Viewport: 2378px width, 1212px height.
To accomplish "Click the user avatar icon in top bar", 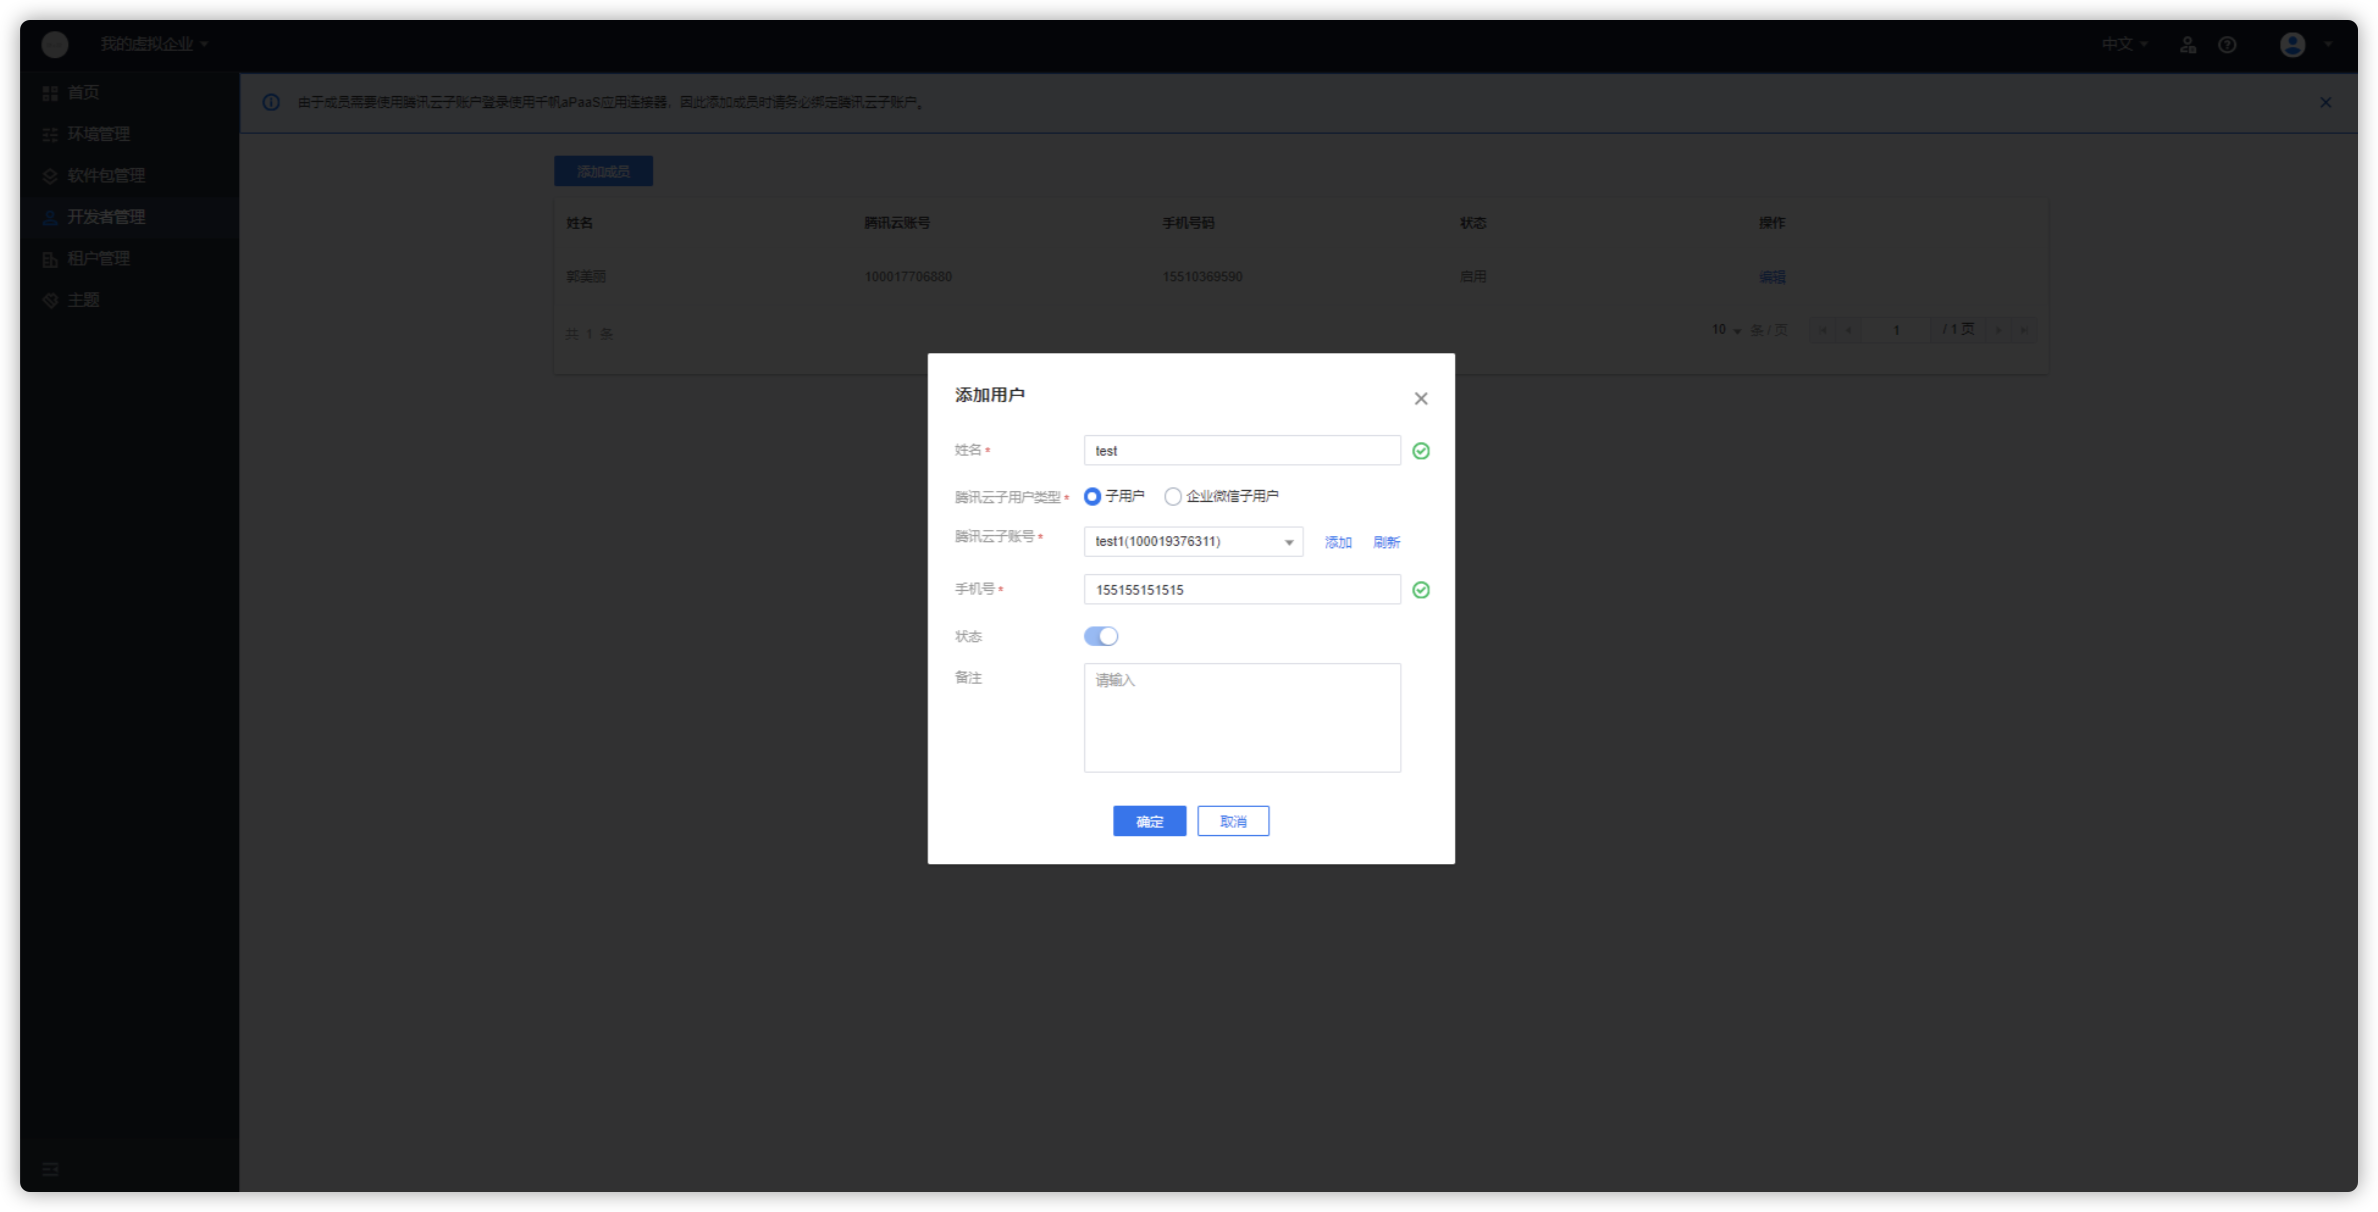I will (x=2292, y=45).
